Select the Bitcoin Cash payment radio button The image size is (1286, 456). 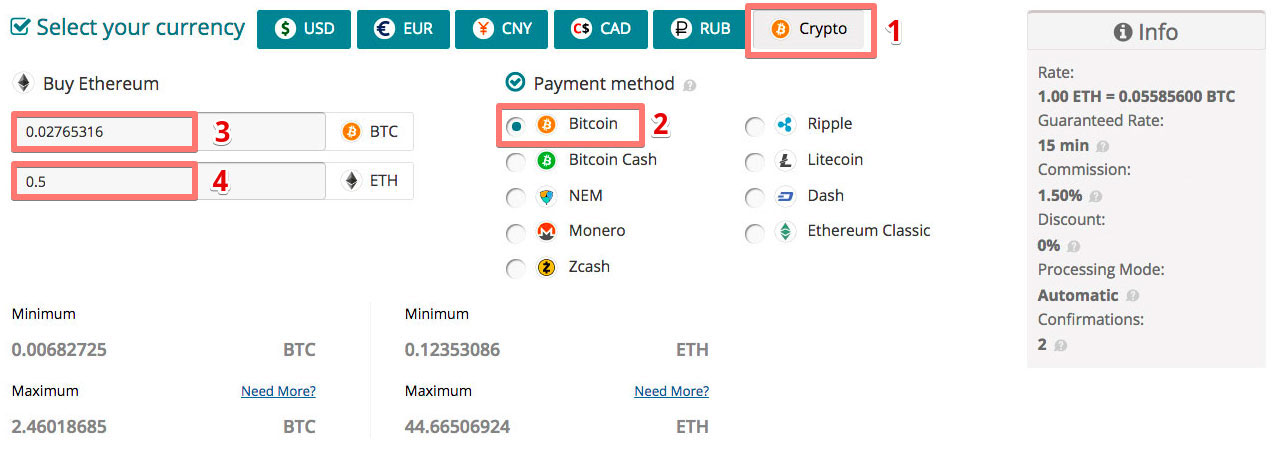click(x=515, y=162)
